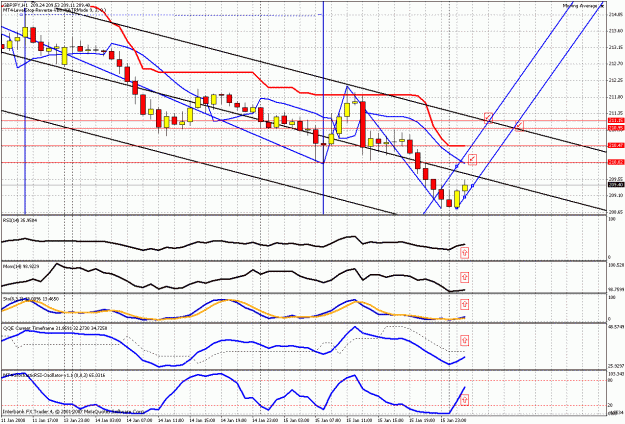The width and height of the screenshot is (625, 424).
Task: Click the up-arrow marker in the Mom(14) panel
Action: (x=464, y=277)
